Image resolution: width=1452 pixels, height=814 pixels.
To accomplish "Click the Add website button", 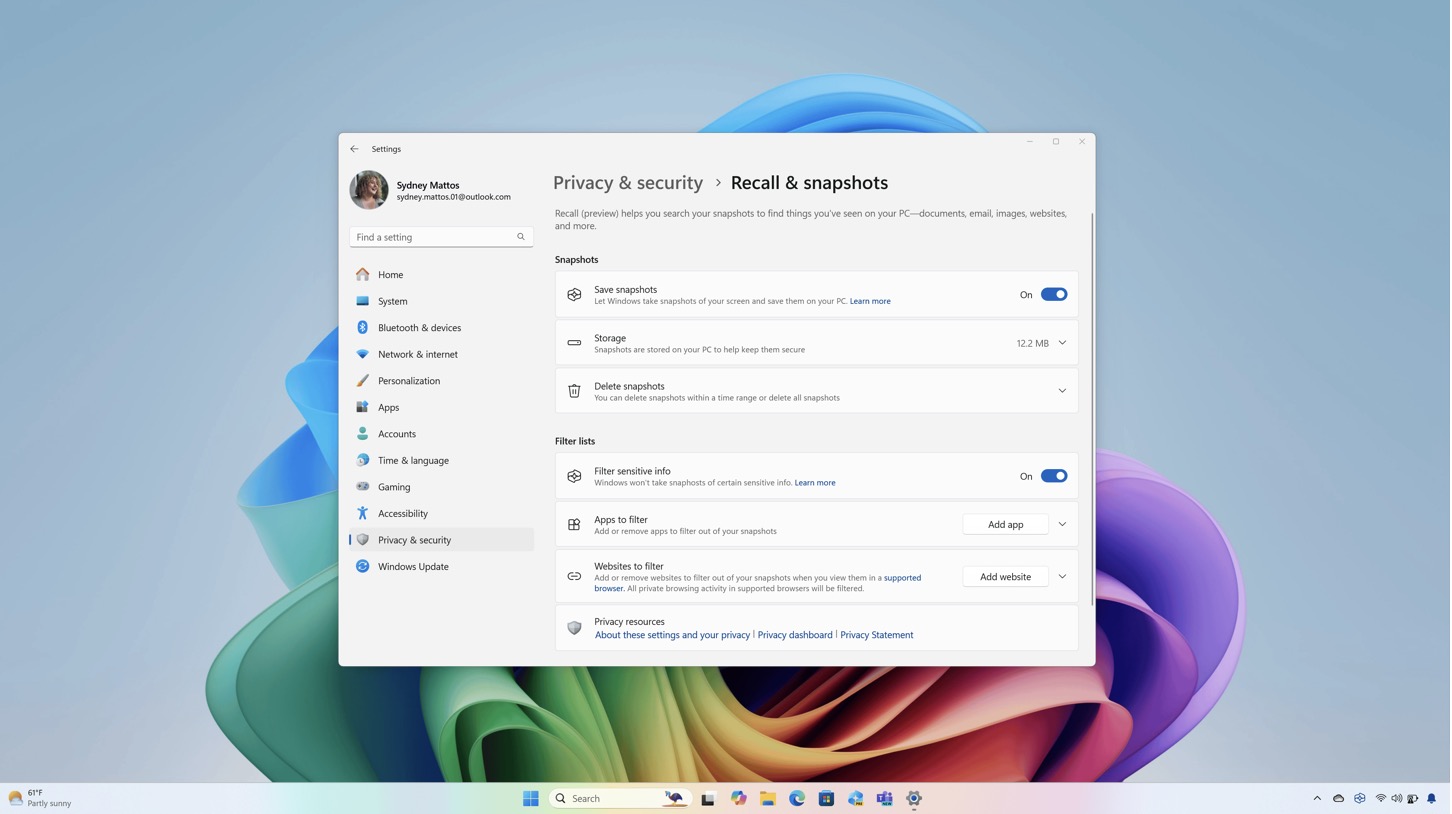I will (x=1005, y=577).
